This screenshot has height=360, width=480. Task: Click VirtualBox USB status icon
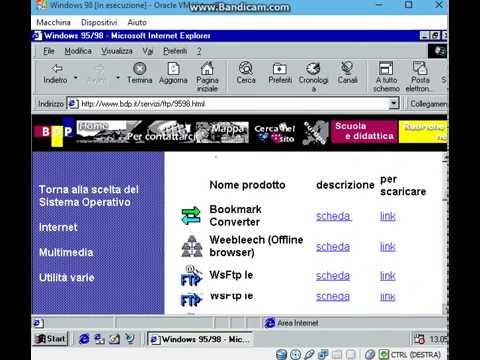pyautogui.click(x=309, y=354)
